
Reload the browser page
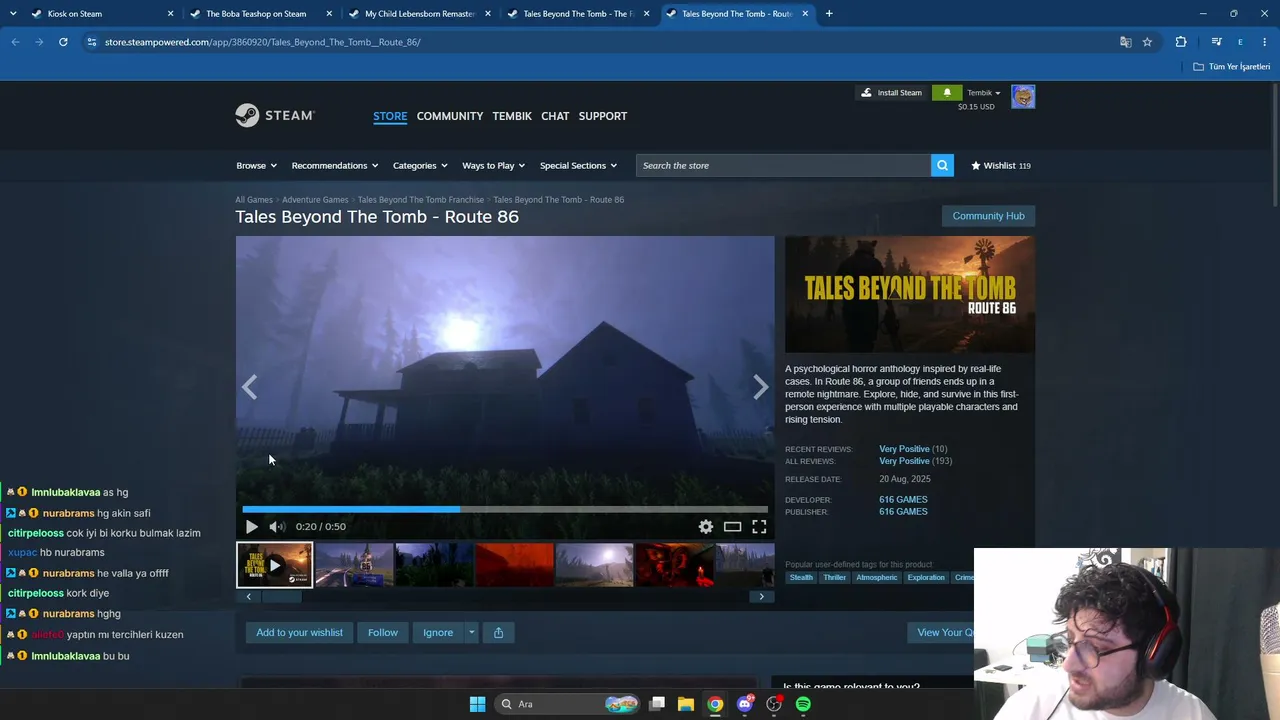63,42
